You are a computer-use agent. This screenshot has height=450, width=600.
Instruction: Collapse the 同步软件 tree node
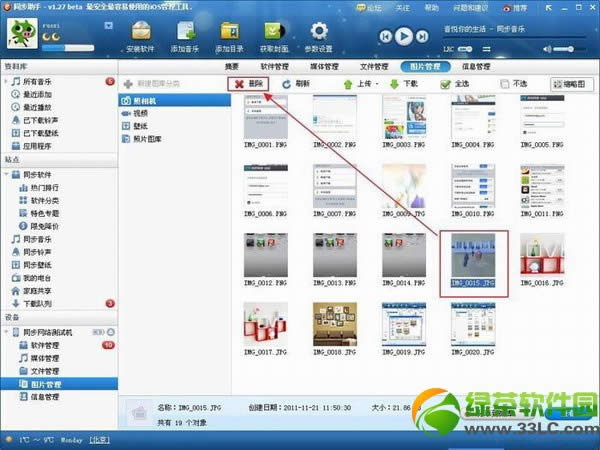pyautogui.click(x=6, y=174)
